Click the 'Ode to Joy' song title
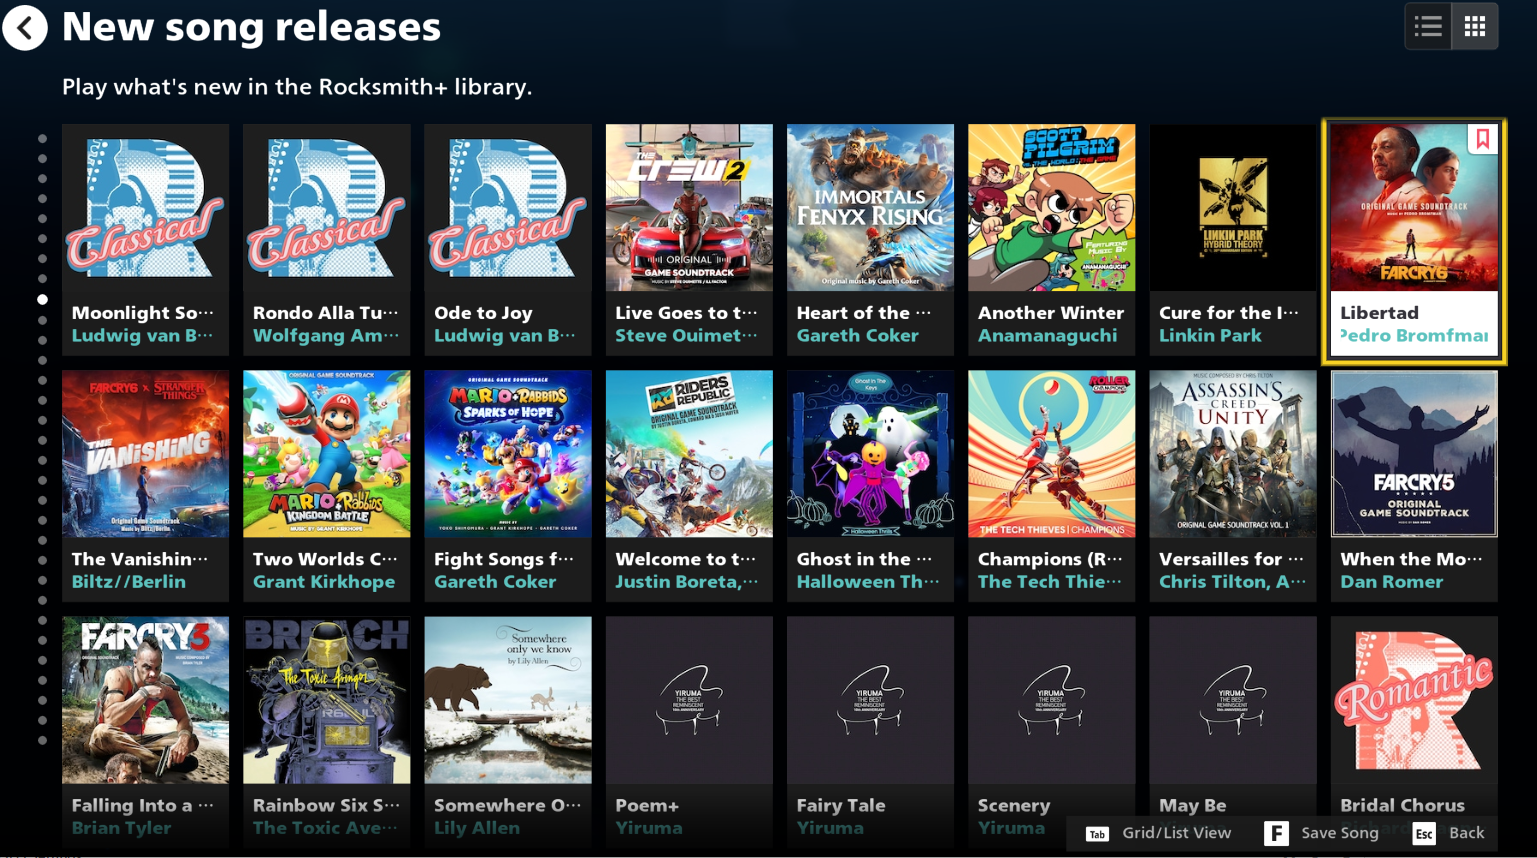1537x858 pixels. click(x=483, y=313)
